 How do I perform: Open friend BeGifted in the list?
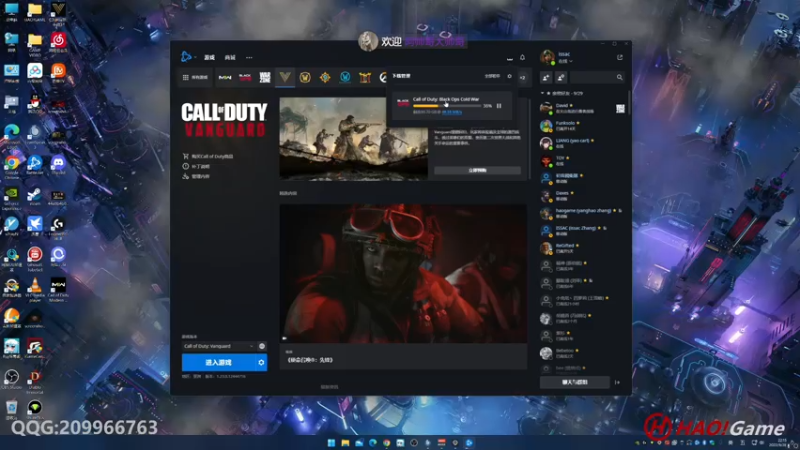[x=583, y=248]
